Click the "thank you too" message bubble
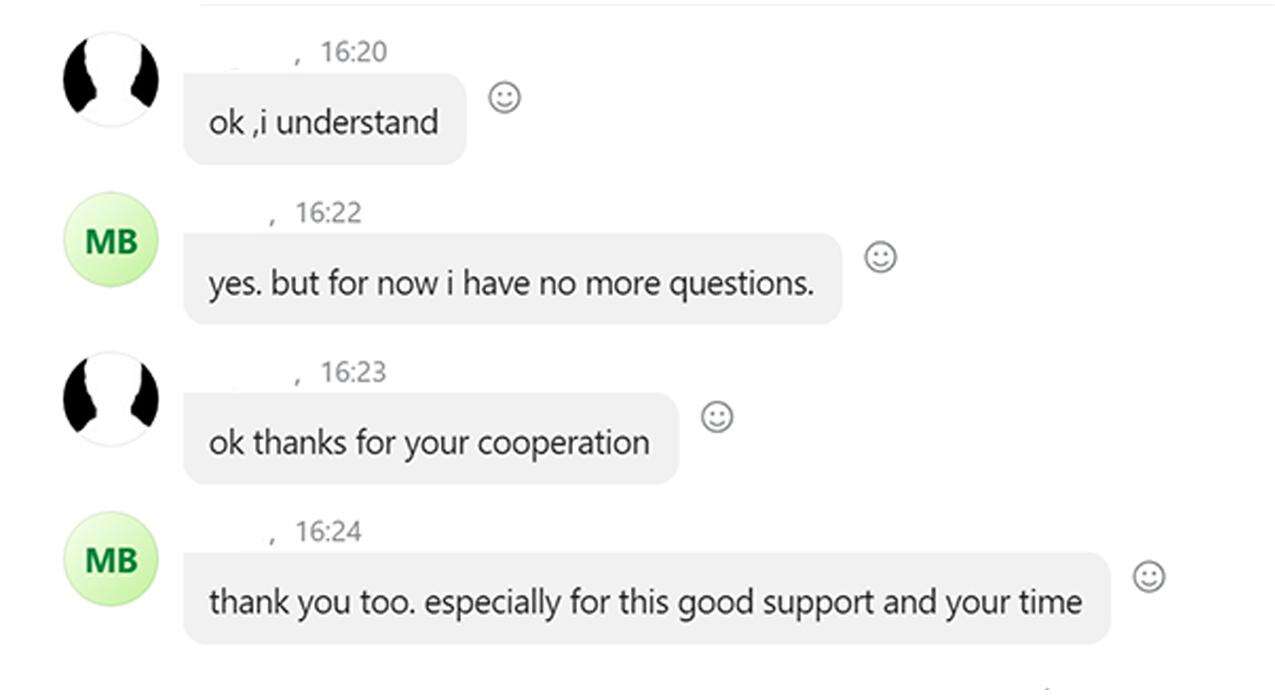Screen dimensions: 1275x697 645,602
